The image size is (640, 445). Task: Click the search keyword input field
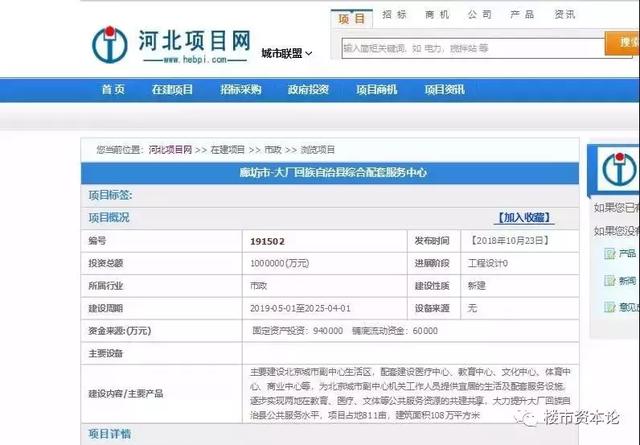(470, 47)
